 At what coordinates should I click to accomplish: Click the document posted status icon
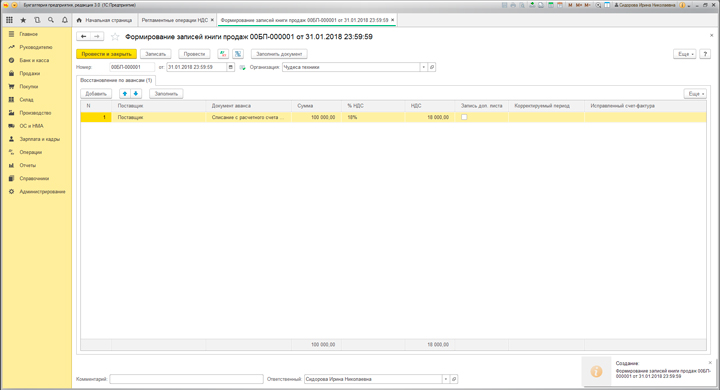point(242,67)
